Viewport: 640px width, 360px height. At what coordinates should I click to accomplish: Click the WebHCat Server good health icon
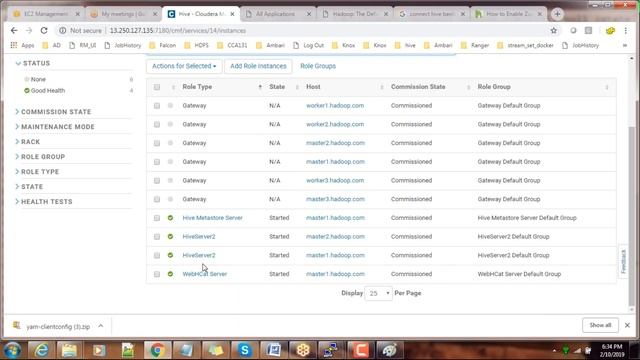point(170,274)
